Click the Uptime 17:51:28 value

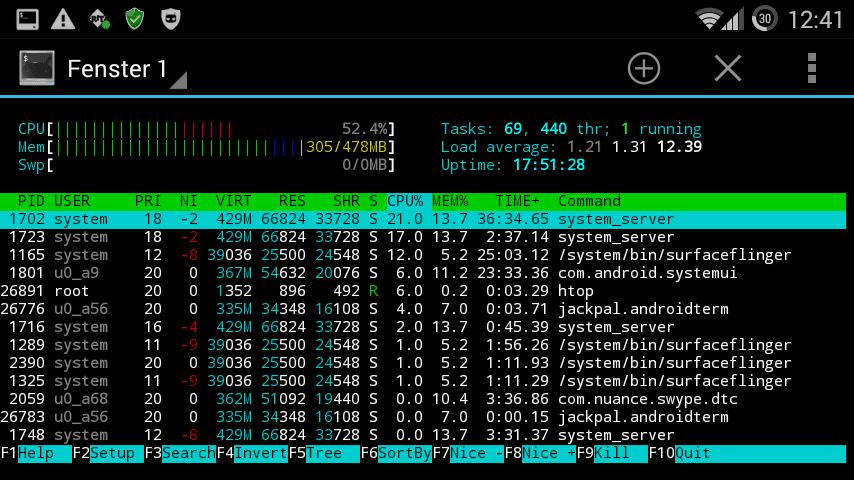(x=549, y=165)
